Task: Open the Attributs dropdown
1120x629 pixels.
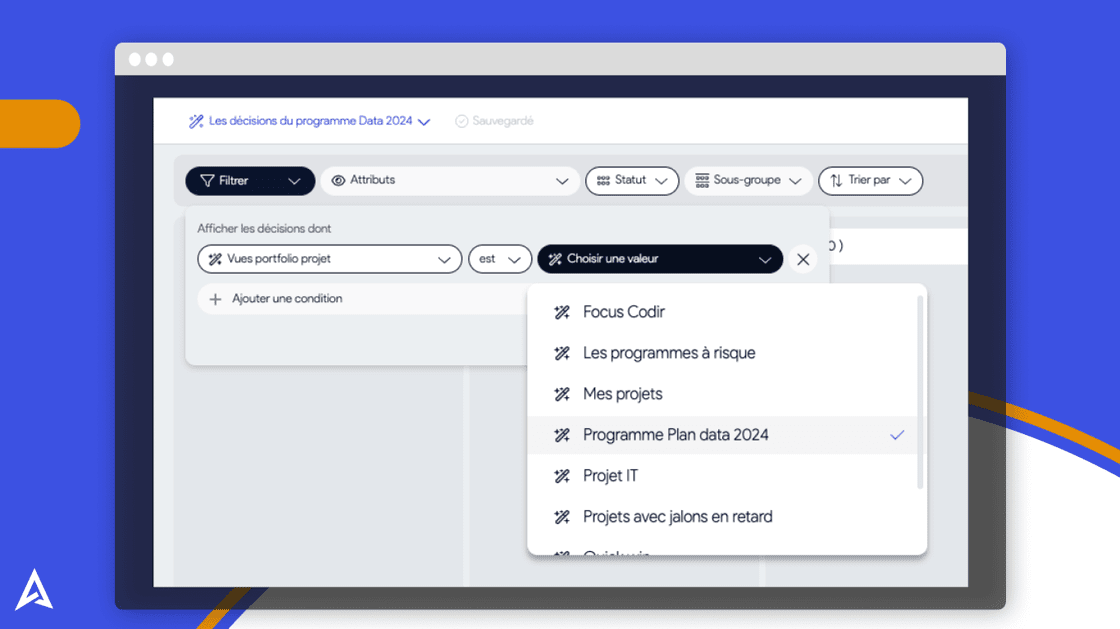Action: click(450, 181)
